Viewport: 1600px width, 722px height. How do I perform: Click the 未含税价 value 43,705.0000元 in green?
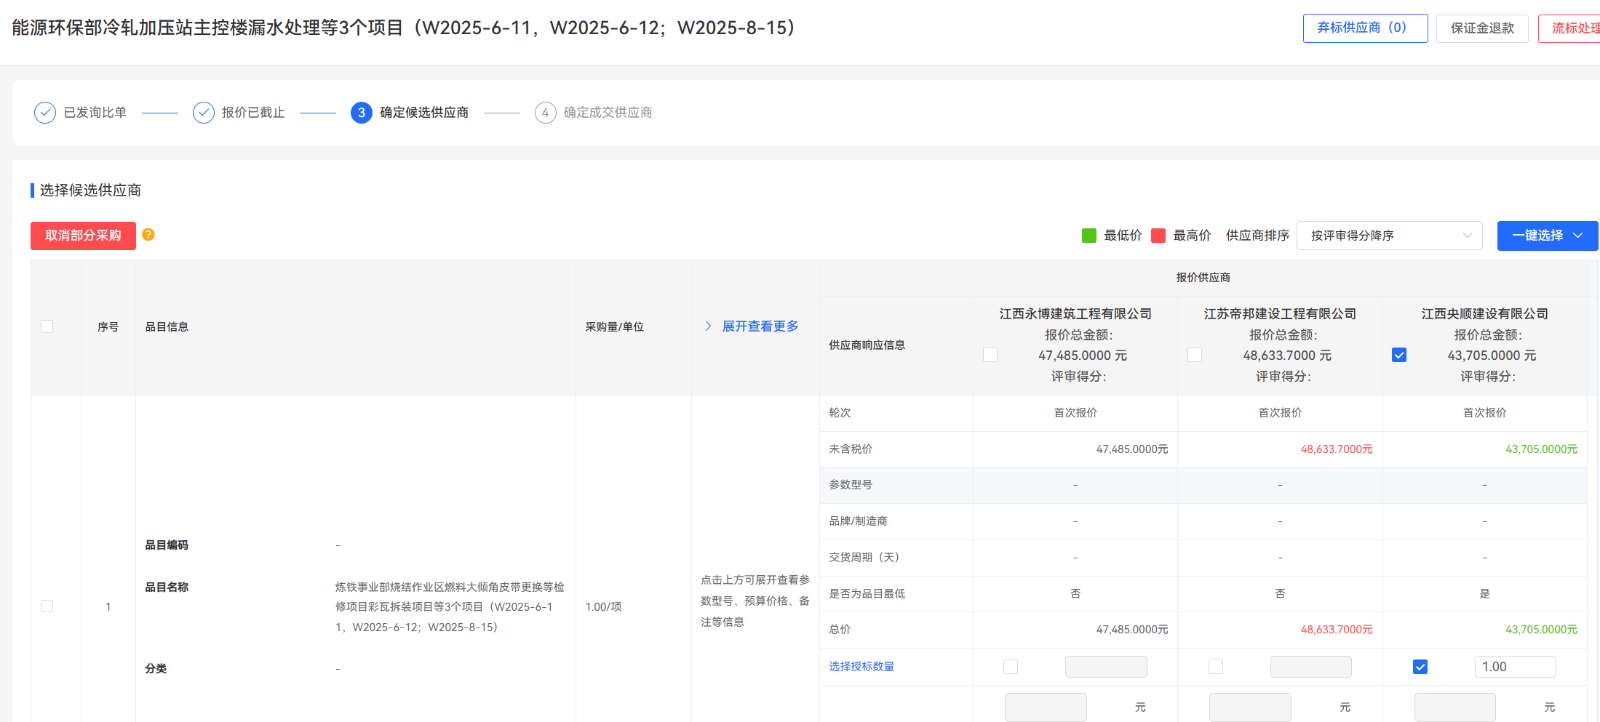point(1541,450)
